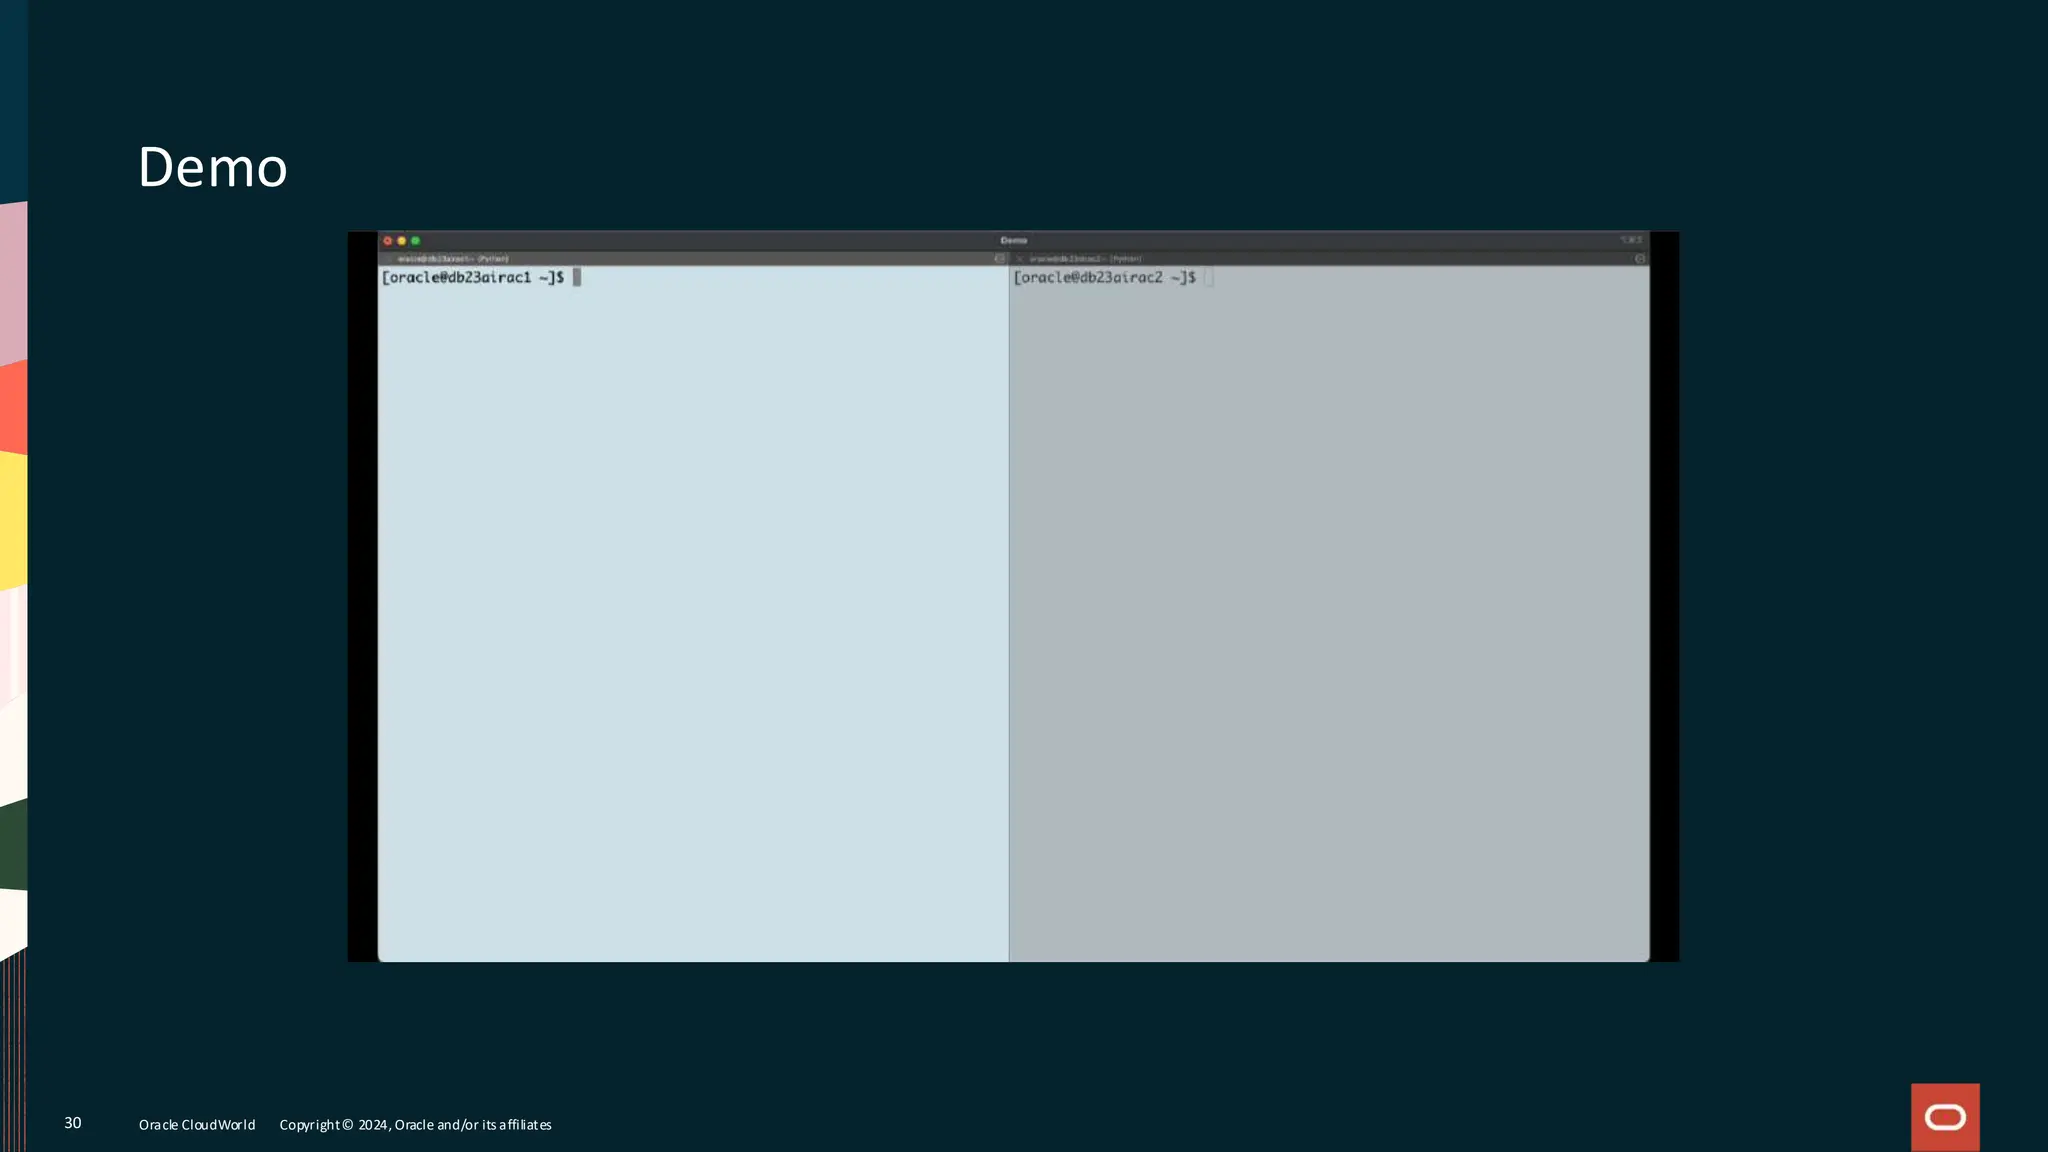Click the [oracle@db23airac2 ~]$ prompt text

pos(1104,278)
